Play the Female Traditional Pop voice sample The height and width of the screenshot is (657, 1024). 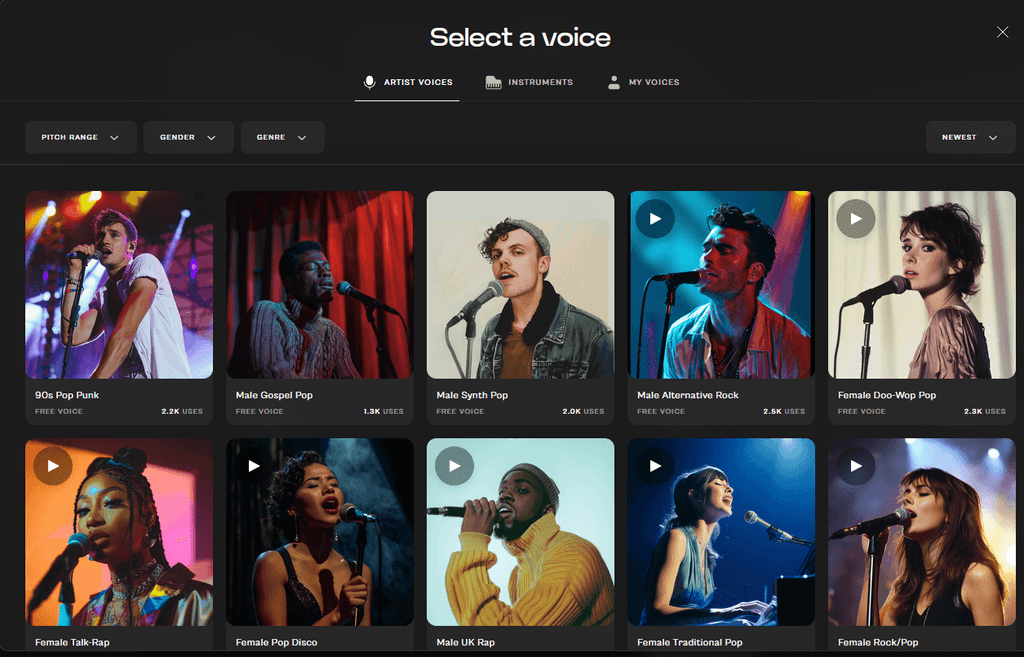[655, 465]
